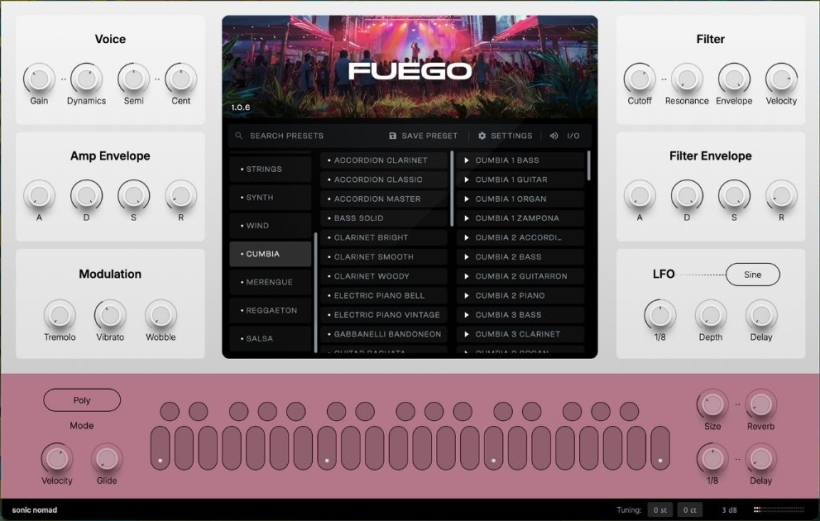Click the Save Preset floppy icon

pos(393,135)
